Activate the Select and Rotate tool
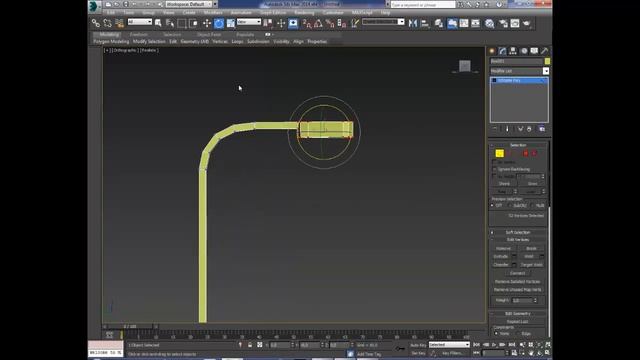Image resolution: width=640 pixels, height=360 pixels. point(219,23)
